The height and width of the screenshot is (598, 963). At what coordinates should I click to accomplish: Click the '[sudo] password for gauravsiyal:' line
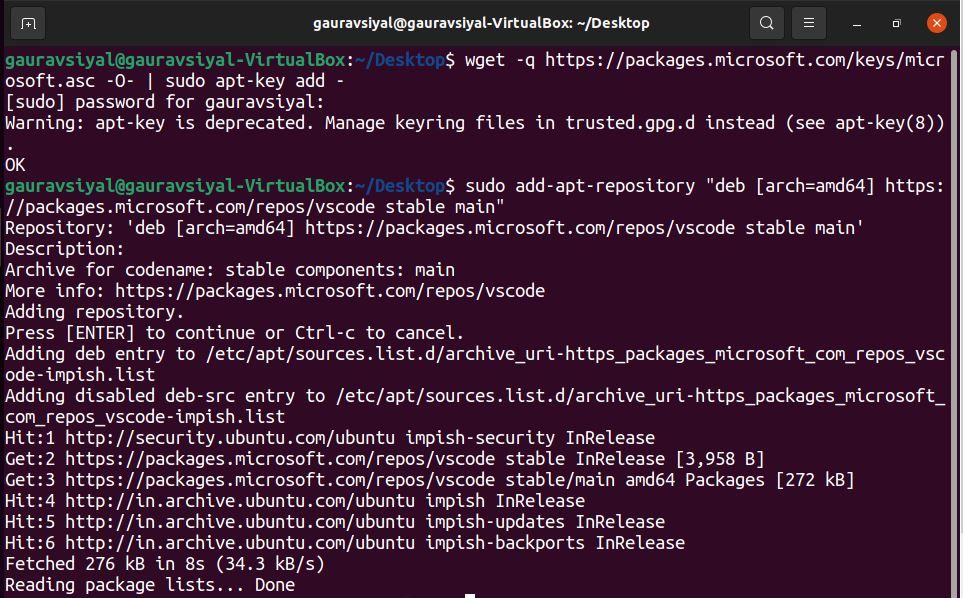165,102
